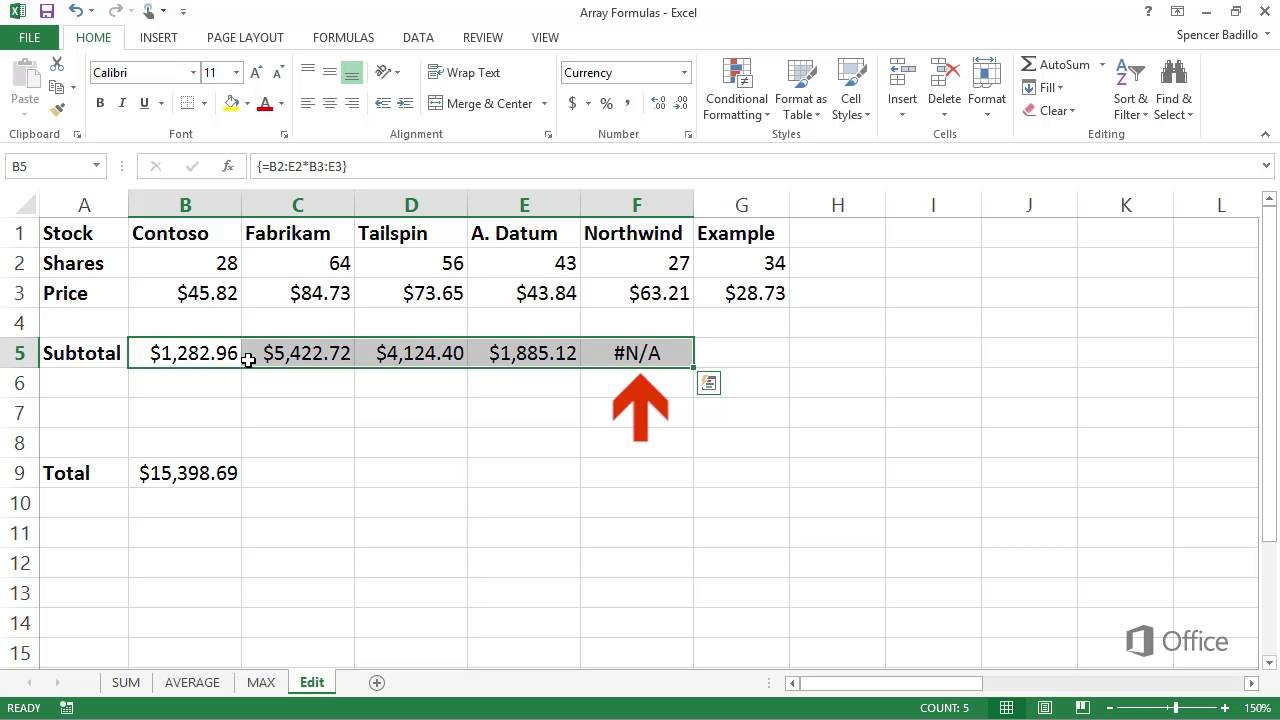Screen dimensions: 1280x720
Task: Open the Insert Function dialog
Action: [x=228, y=166]
